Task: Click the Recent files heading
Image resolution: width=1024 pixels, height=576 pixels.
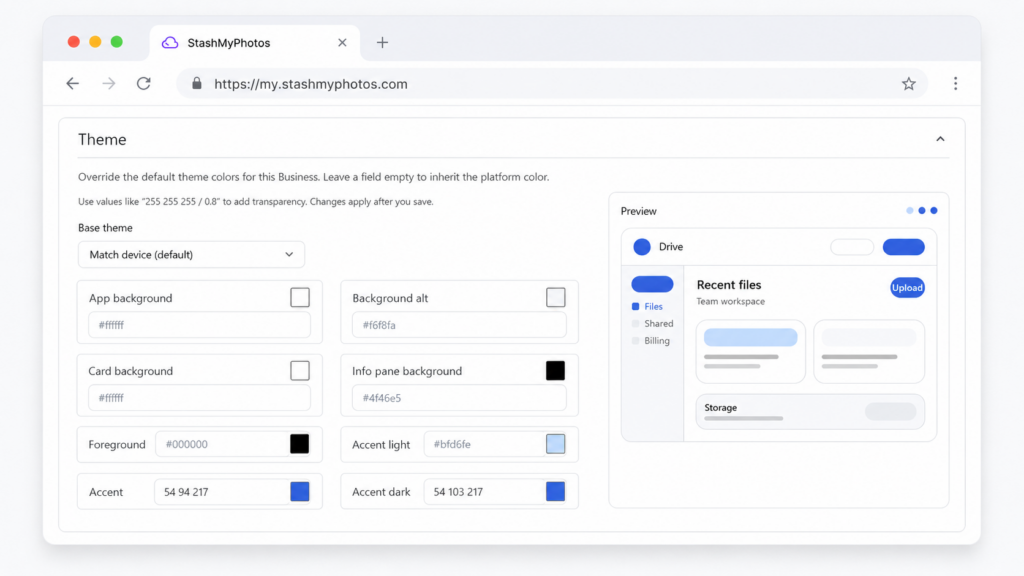Action: point(729,285)
